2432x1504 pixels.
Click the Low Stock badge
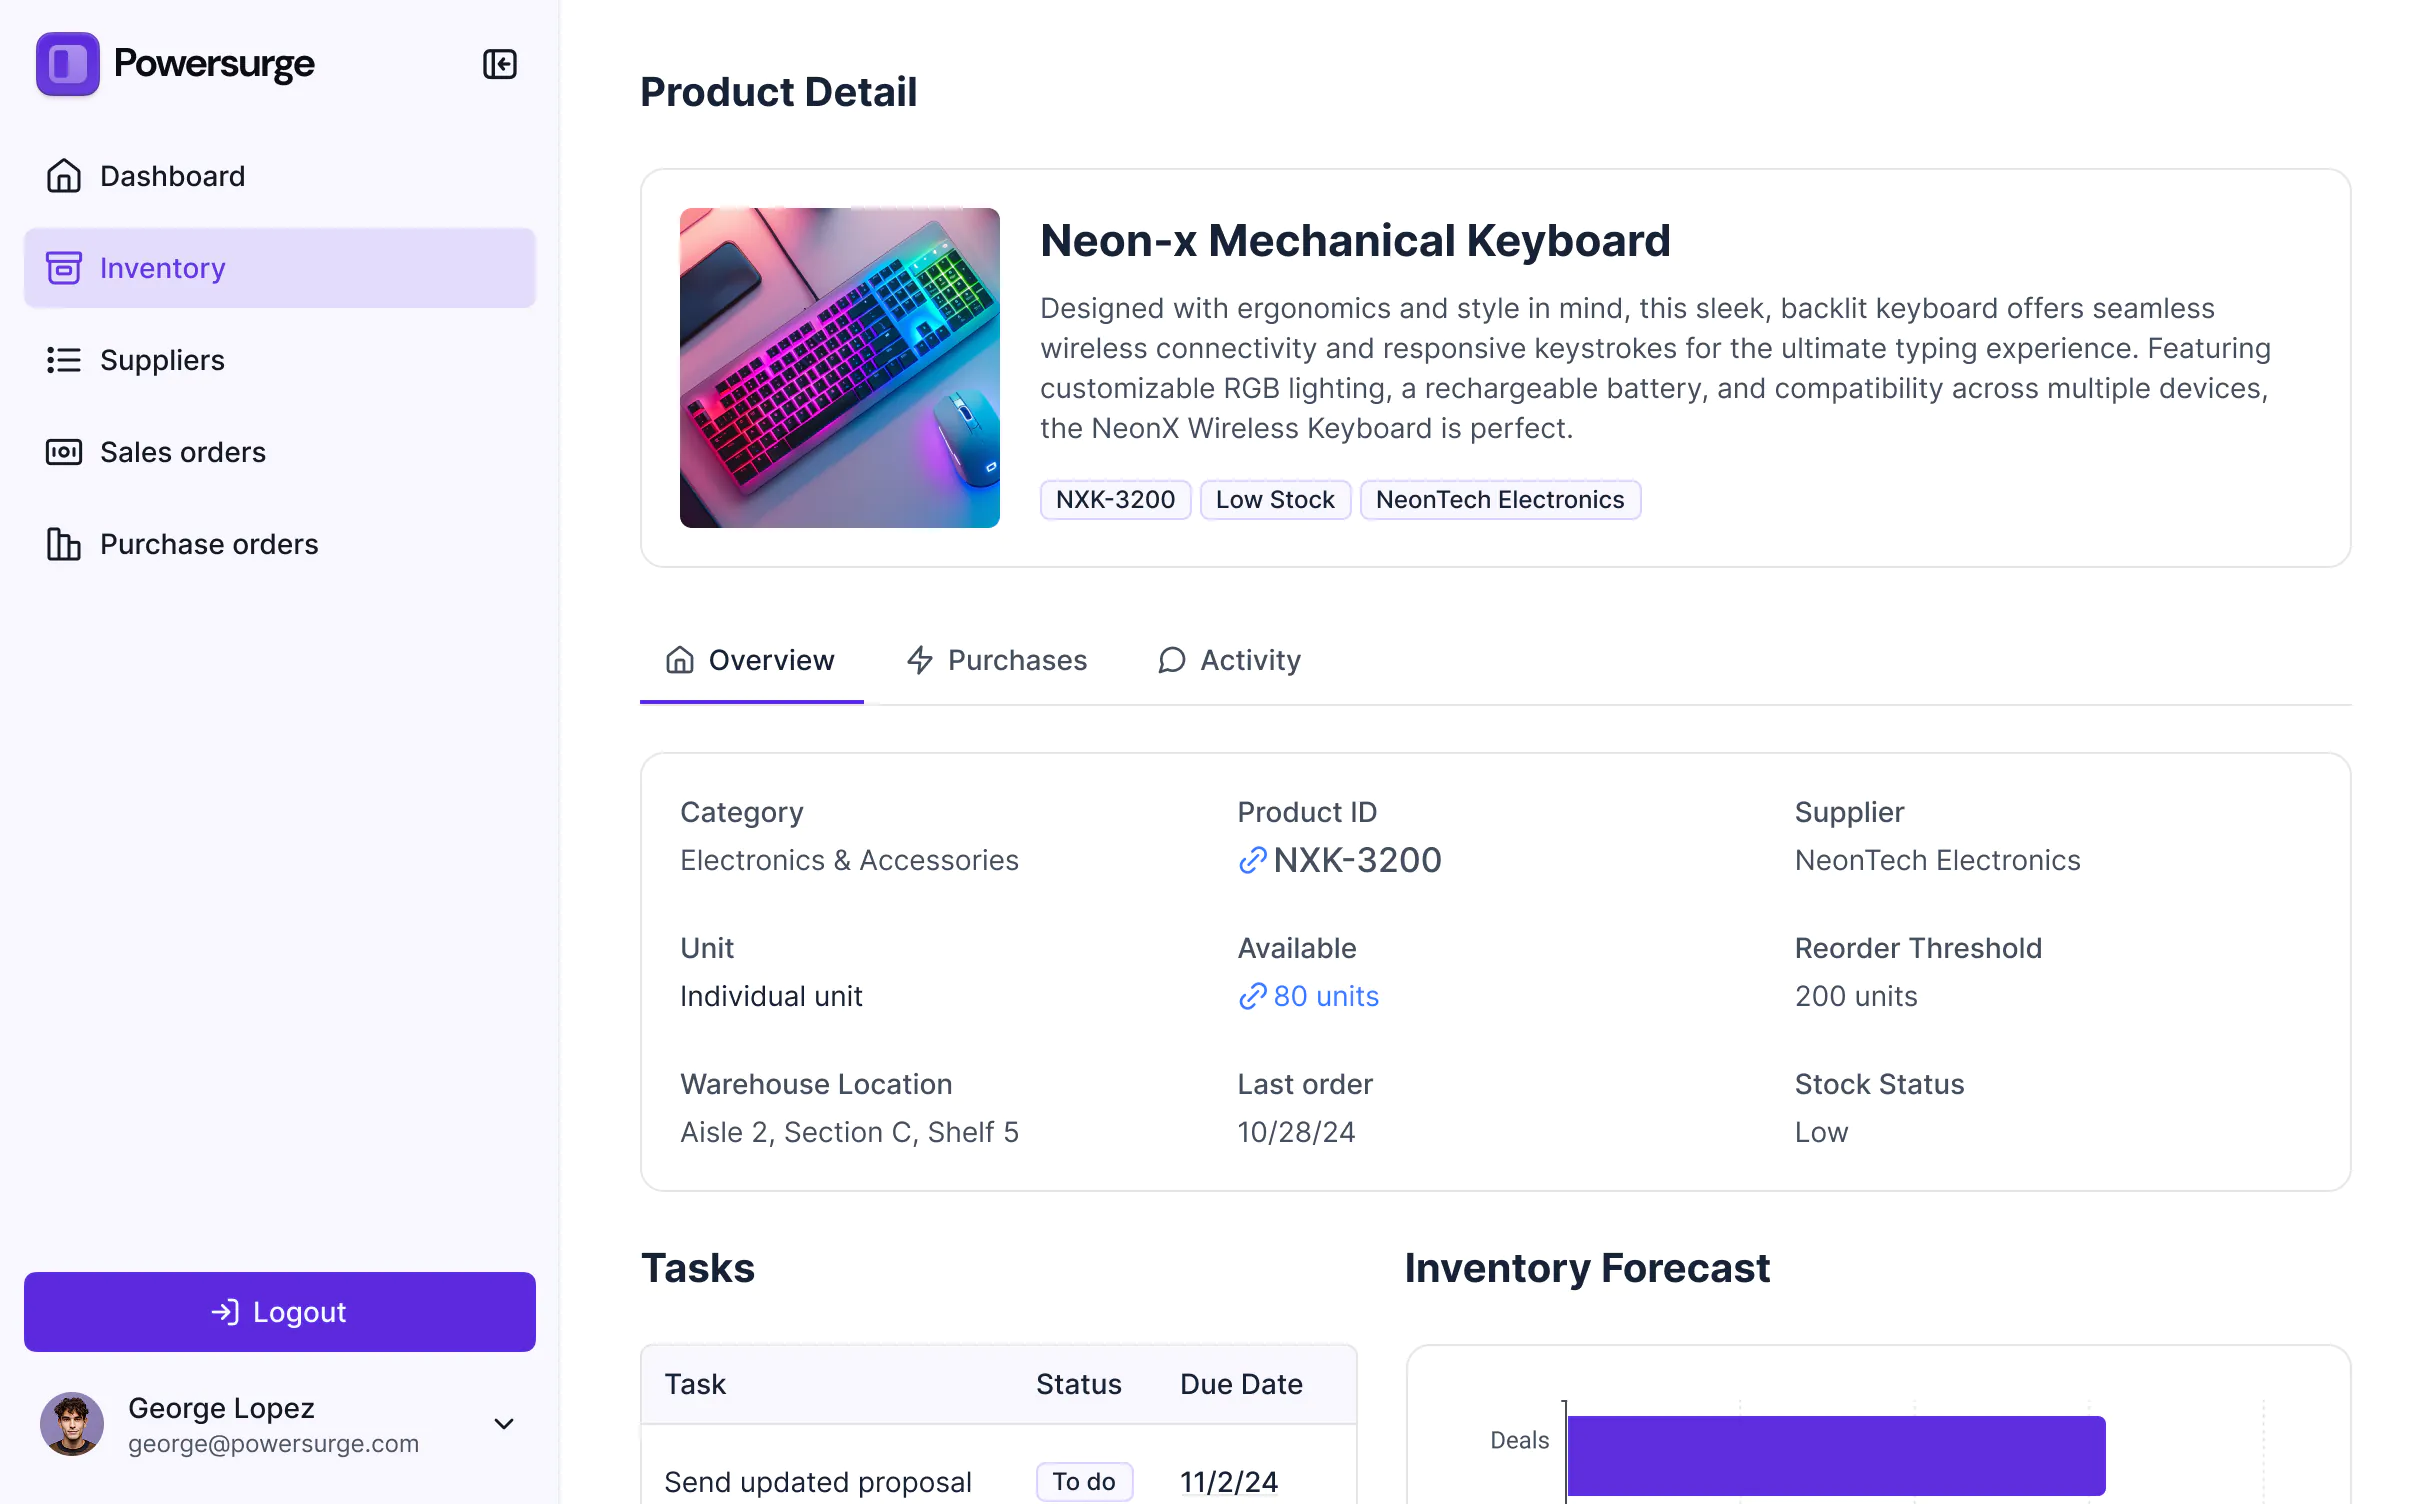coord(1275,499)
